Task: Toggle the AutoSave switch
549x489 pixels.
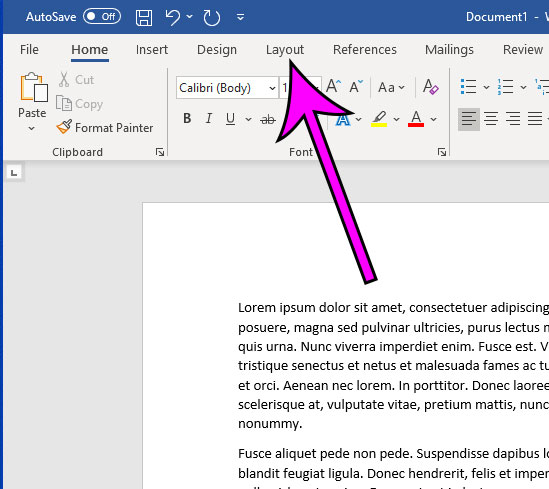Action: [102, 17]
